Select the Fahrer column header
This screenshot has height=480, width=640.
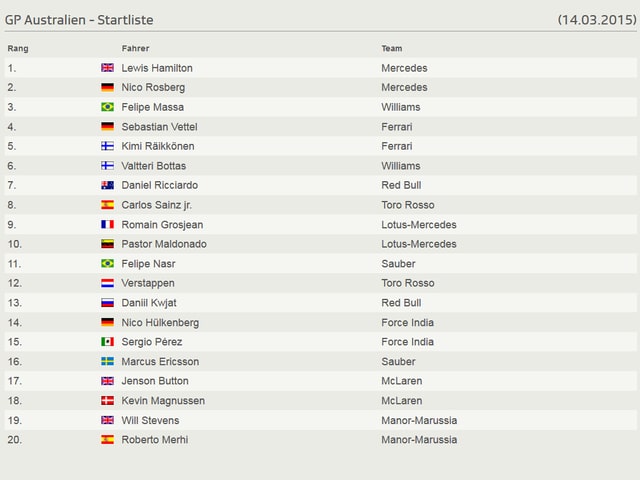pyautogui.click(x=136, y=49)
